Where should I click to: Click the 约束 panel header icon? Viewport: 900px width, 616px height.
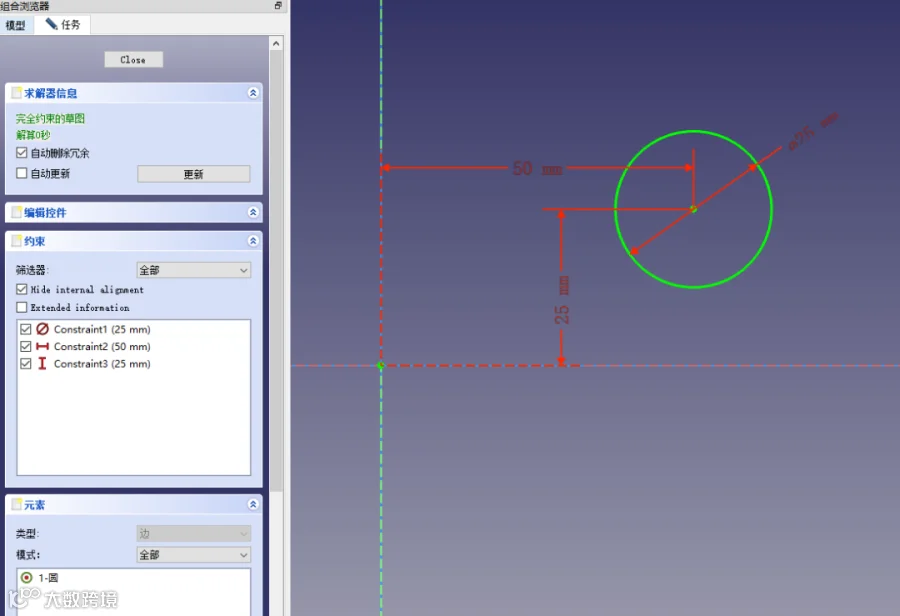pyautogui.click(x=17, y=241)
